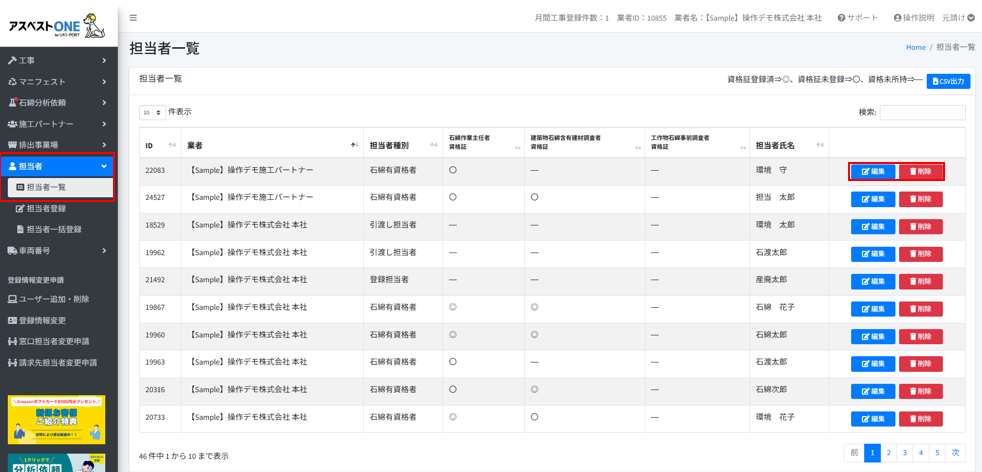Open サポート help link in header
Screen dimensions: 982x472
(x=858, y=18)
